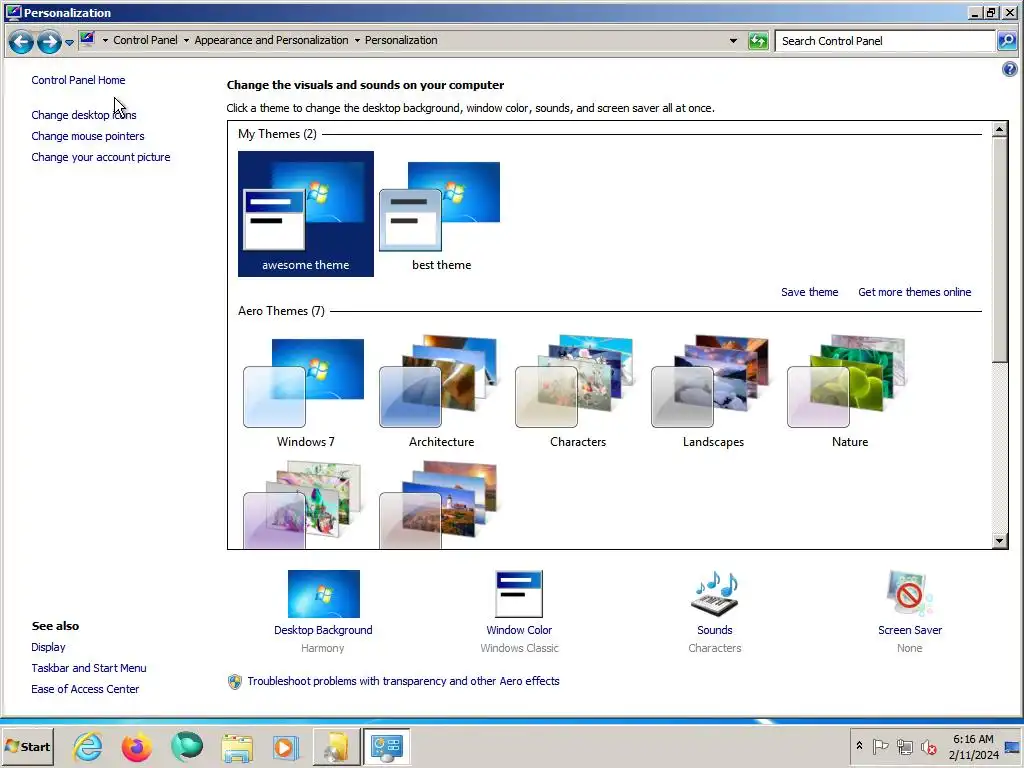Go back with the Back arrow button
This screenshot has width=1024, height=768.
pyautogui.click(x=21, y=42)
